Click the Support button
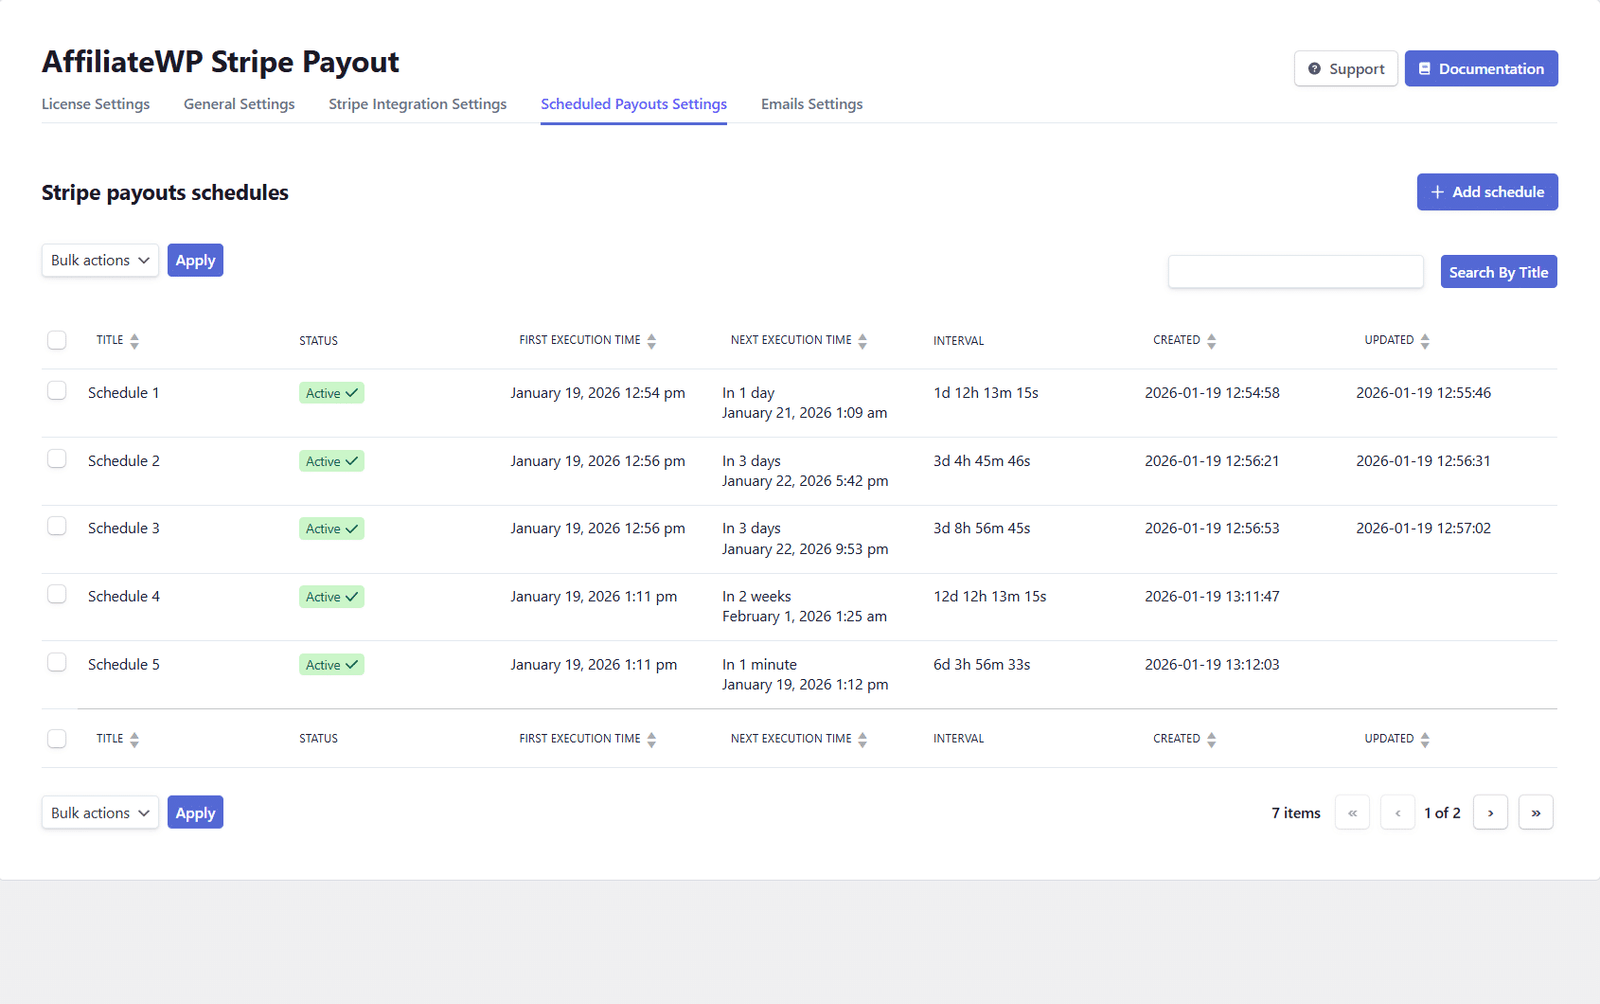 [1346, 69]
